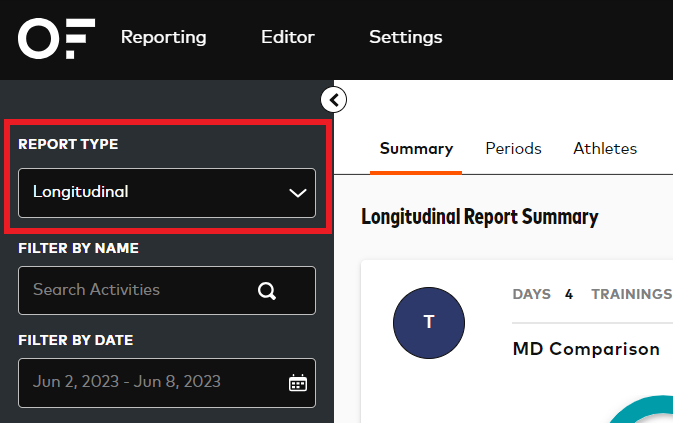The image size is (673, 423).
Task: Click the Search Activities input field
Action: coord(167,290)
